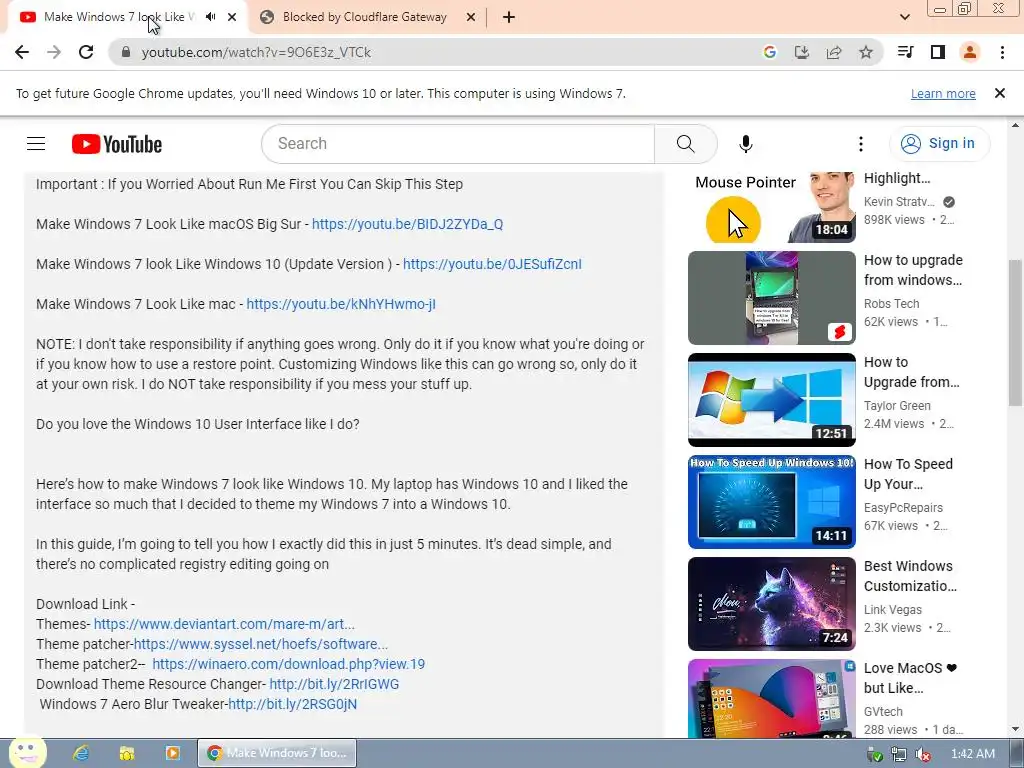Mute the YouTube tab audio indicator
The width and height of the screenshot is (1024, 768).
tap(210, 17)
